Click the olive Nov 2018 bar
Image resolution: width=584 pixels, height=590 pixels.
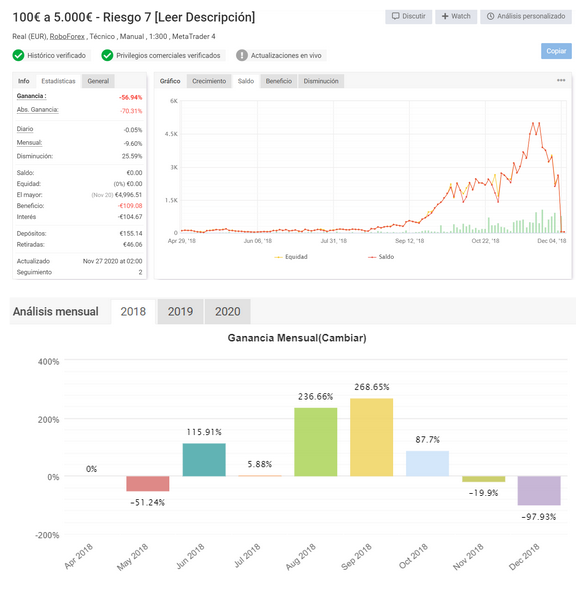(484, 479)
